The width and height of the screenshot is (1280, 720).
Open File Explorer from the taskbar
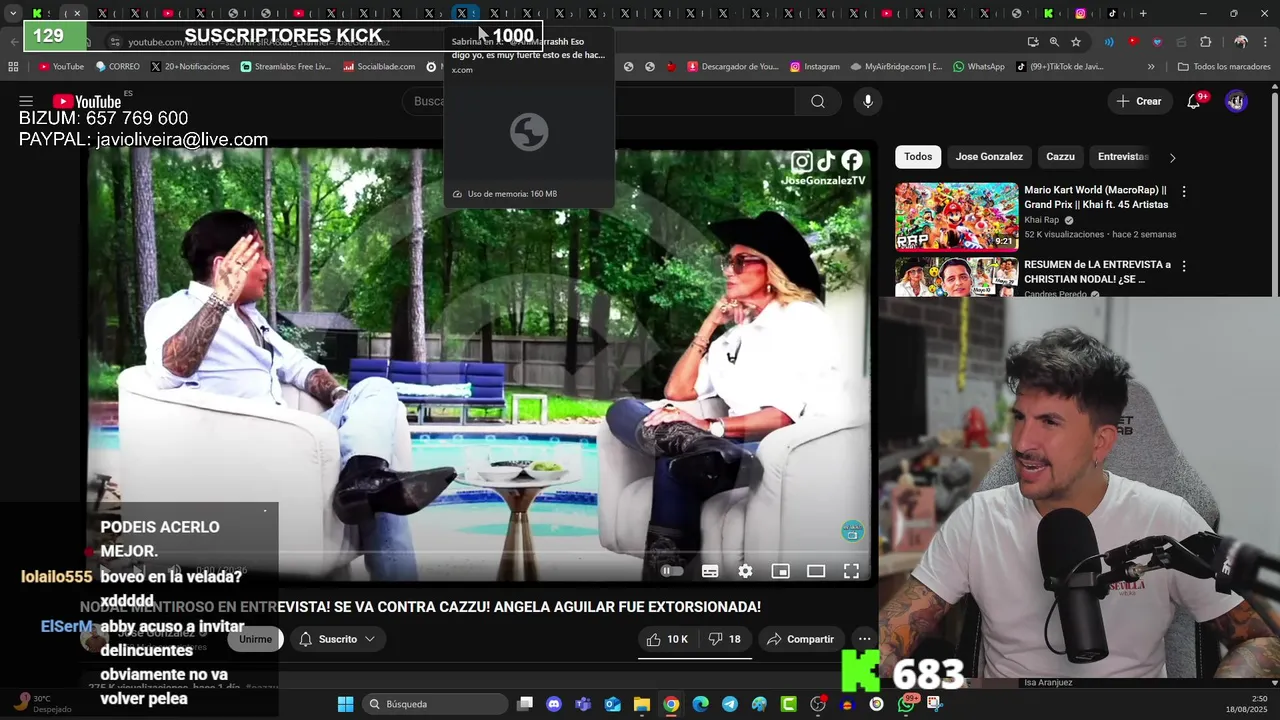pos(641,704)
